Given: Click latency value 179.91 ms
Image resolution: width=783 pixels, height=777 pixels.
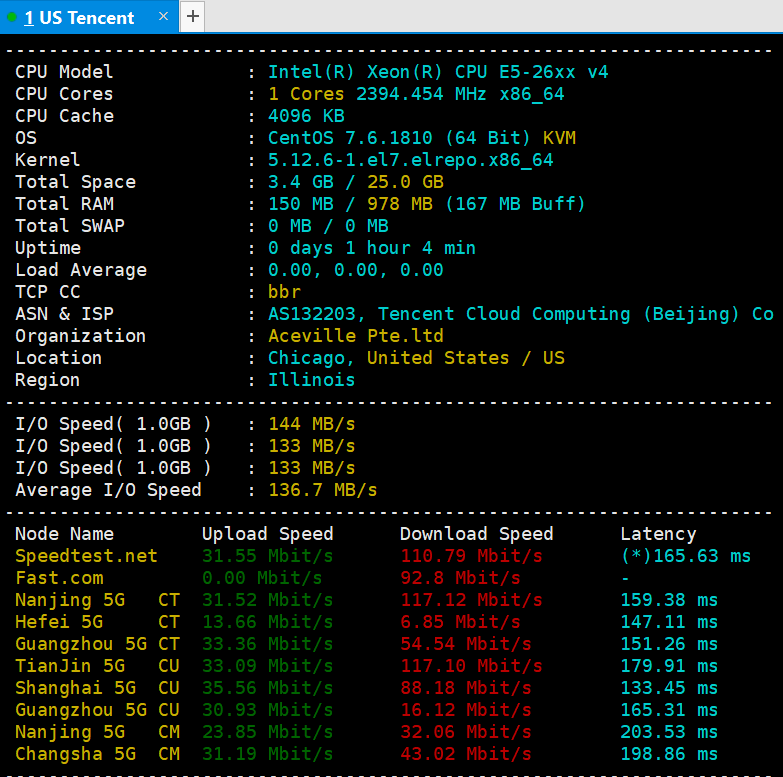Looking at the screenshot, I should pyautogui.click(x=669, y=666).
